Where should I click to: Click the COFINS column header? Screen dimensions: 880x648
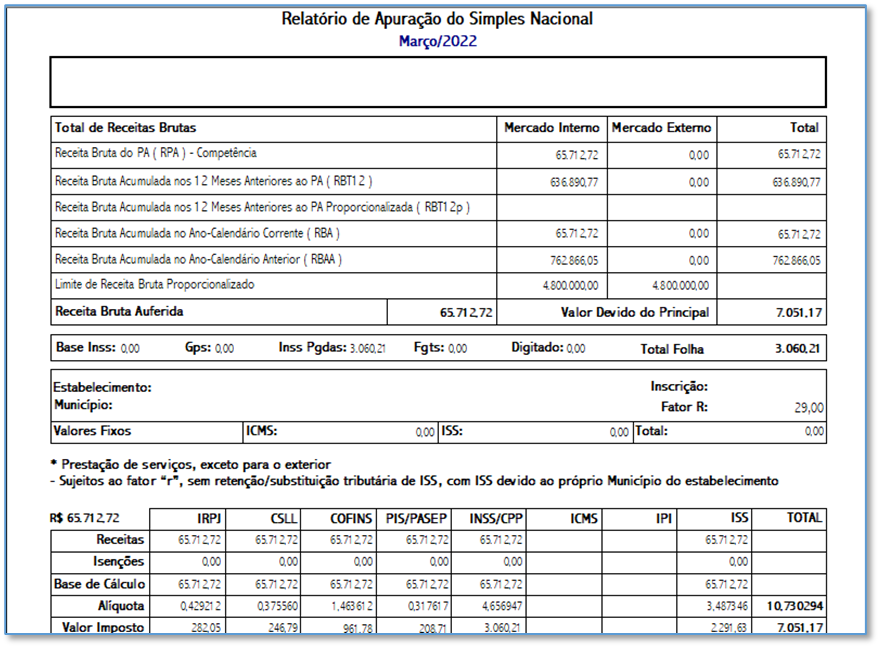pyautogui.click(x=350, y=518)
